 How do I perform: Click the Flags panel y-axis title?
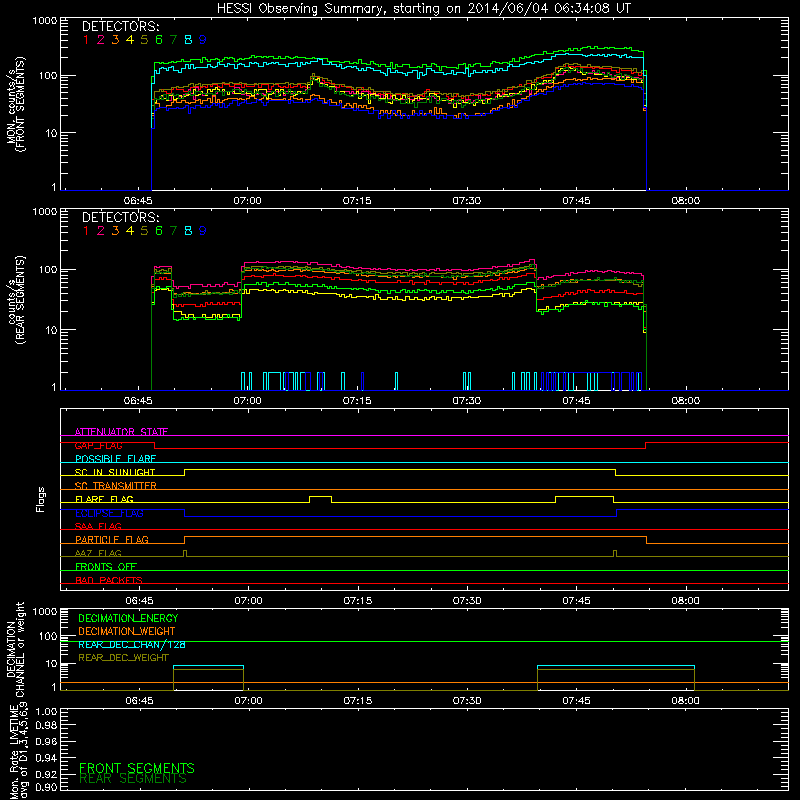point(41,499)
